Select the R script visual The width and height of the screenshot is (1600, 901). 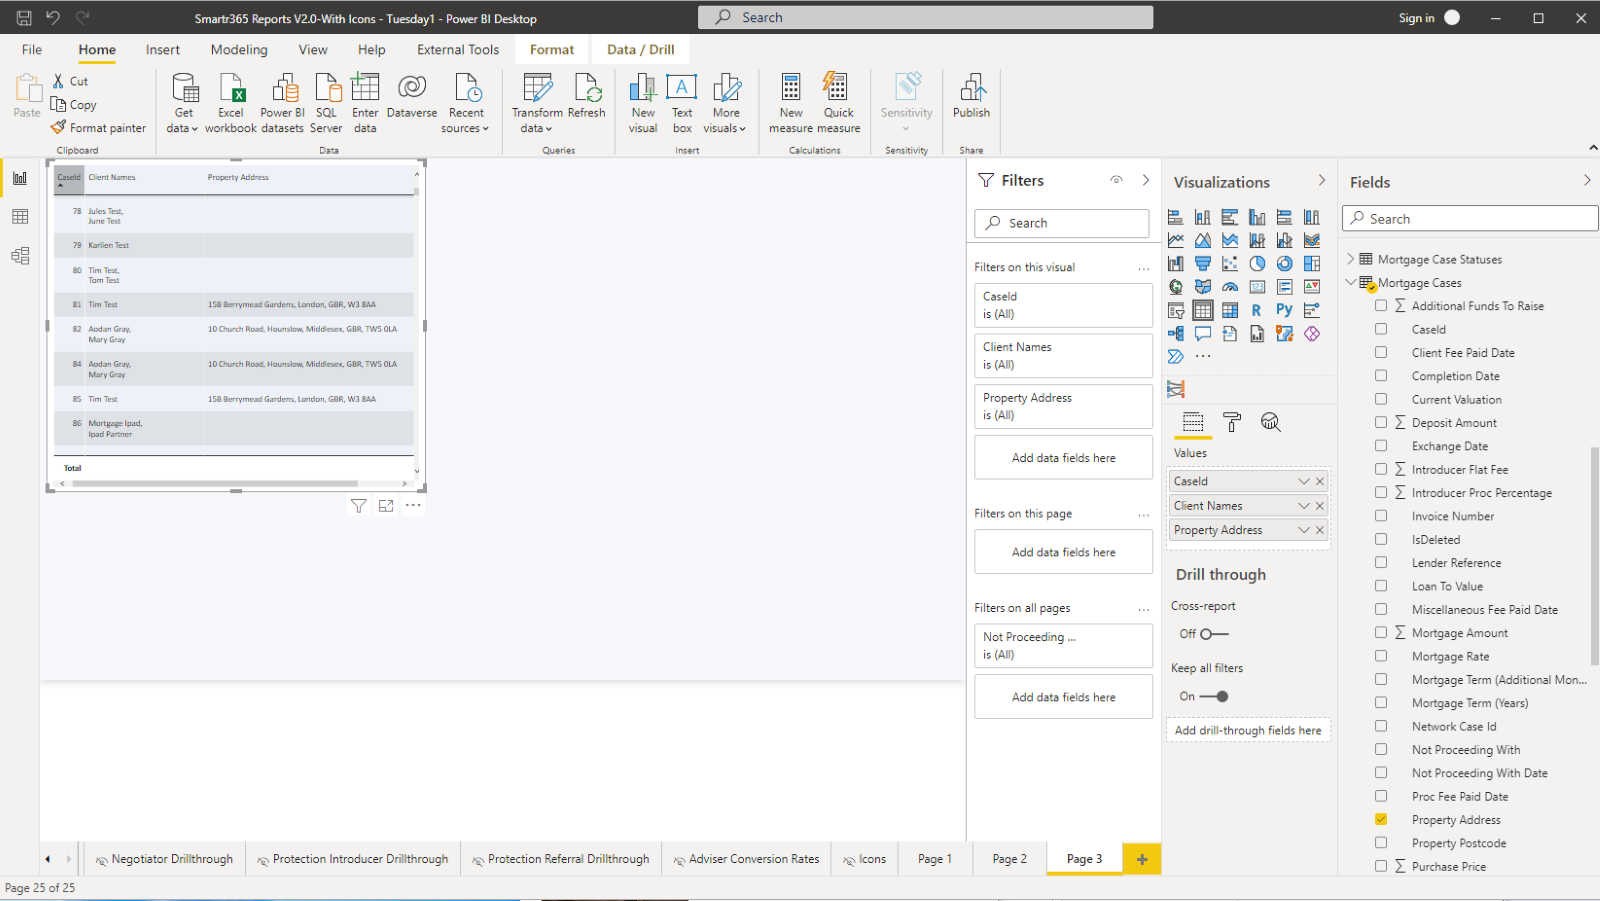[1257, 310]
